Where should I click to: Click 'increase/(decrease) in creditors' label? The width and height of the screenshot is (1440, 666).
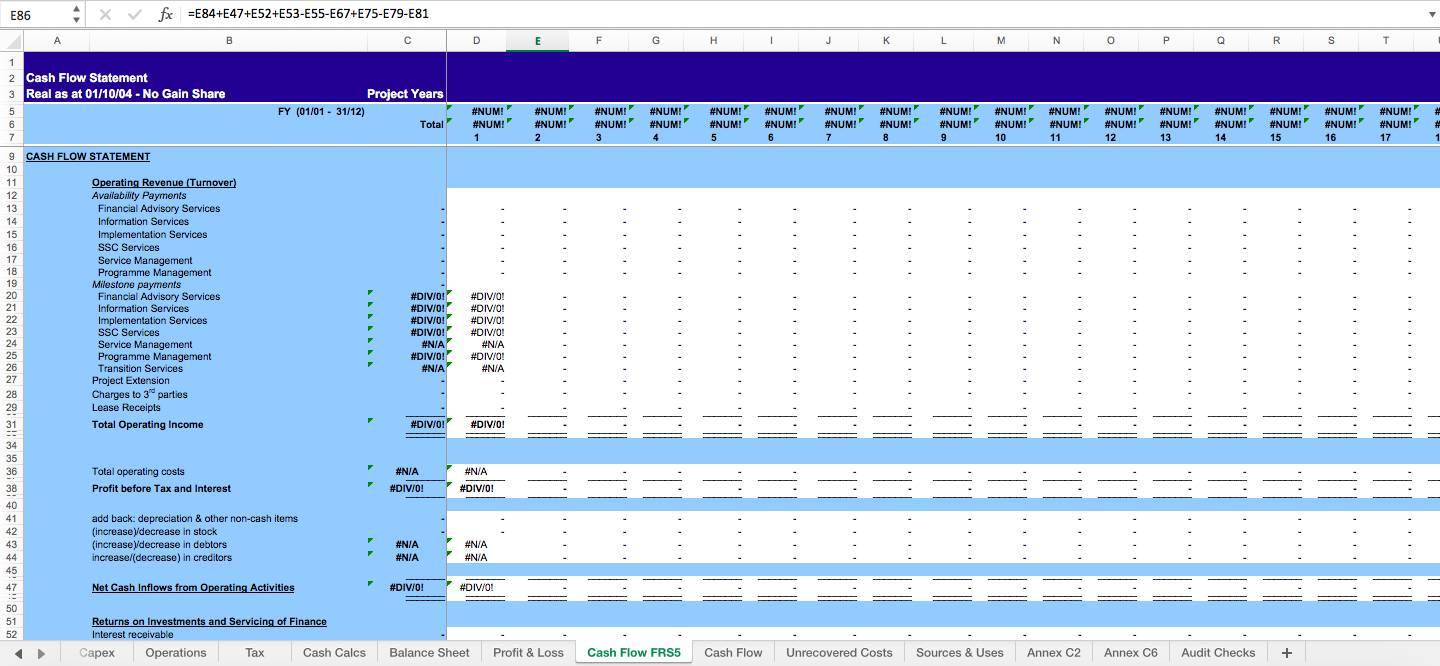(x=161, y=558)
